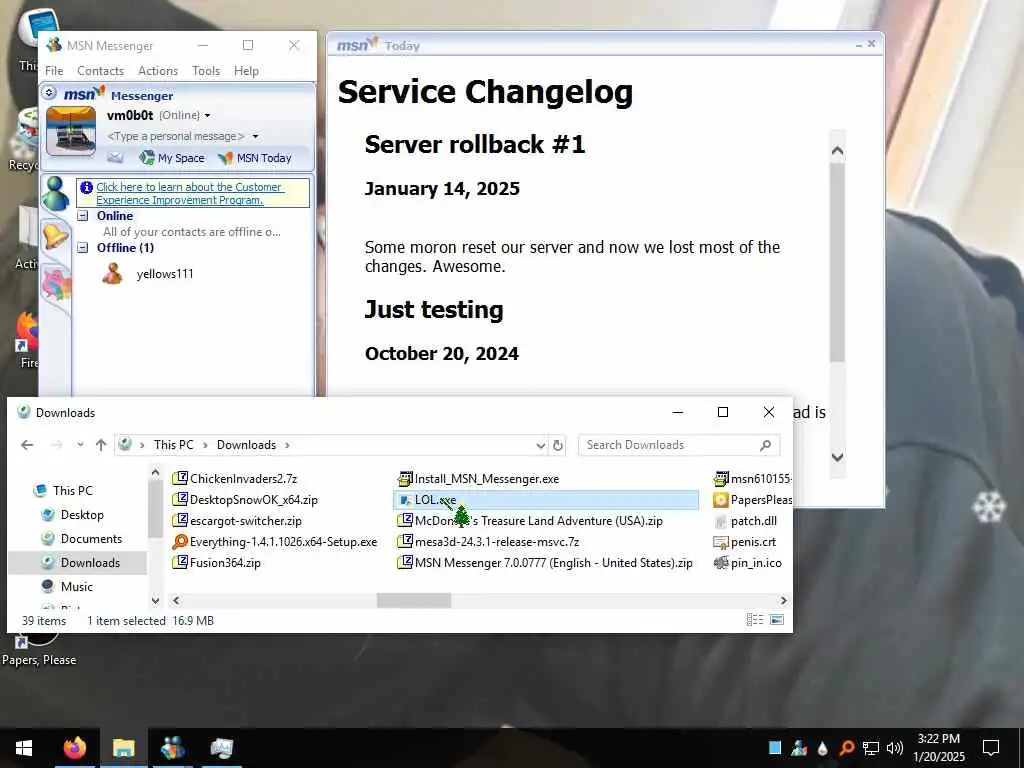Select Desktop in the navigation pane
The width and height of the screenshot is (1024, 768).
[82, 515]
